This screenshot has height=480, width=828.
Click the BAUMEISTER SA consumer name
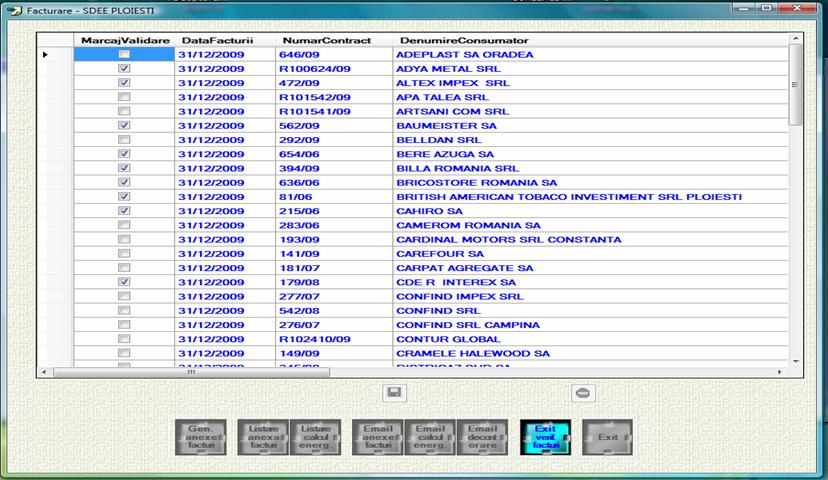point(590,126)
